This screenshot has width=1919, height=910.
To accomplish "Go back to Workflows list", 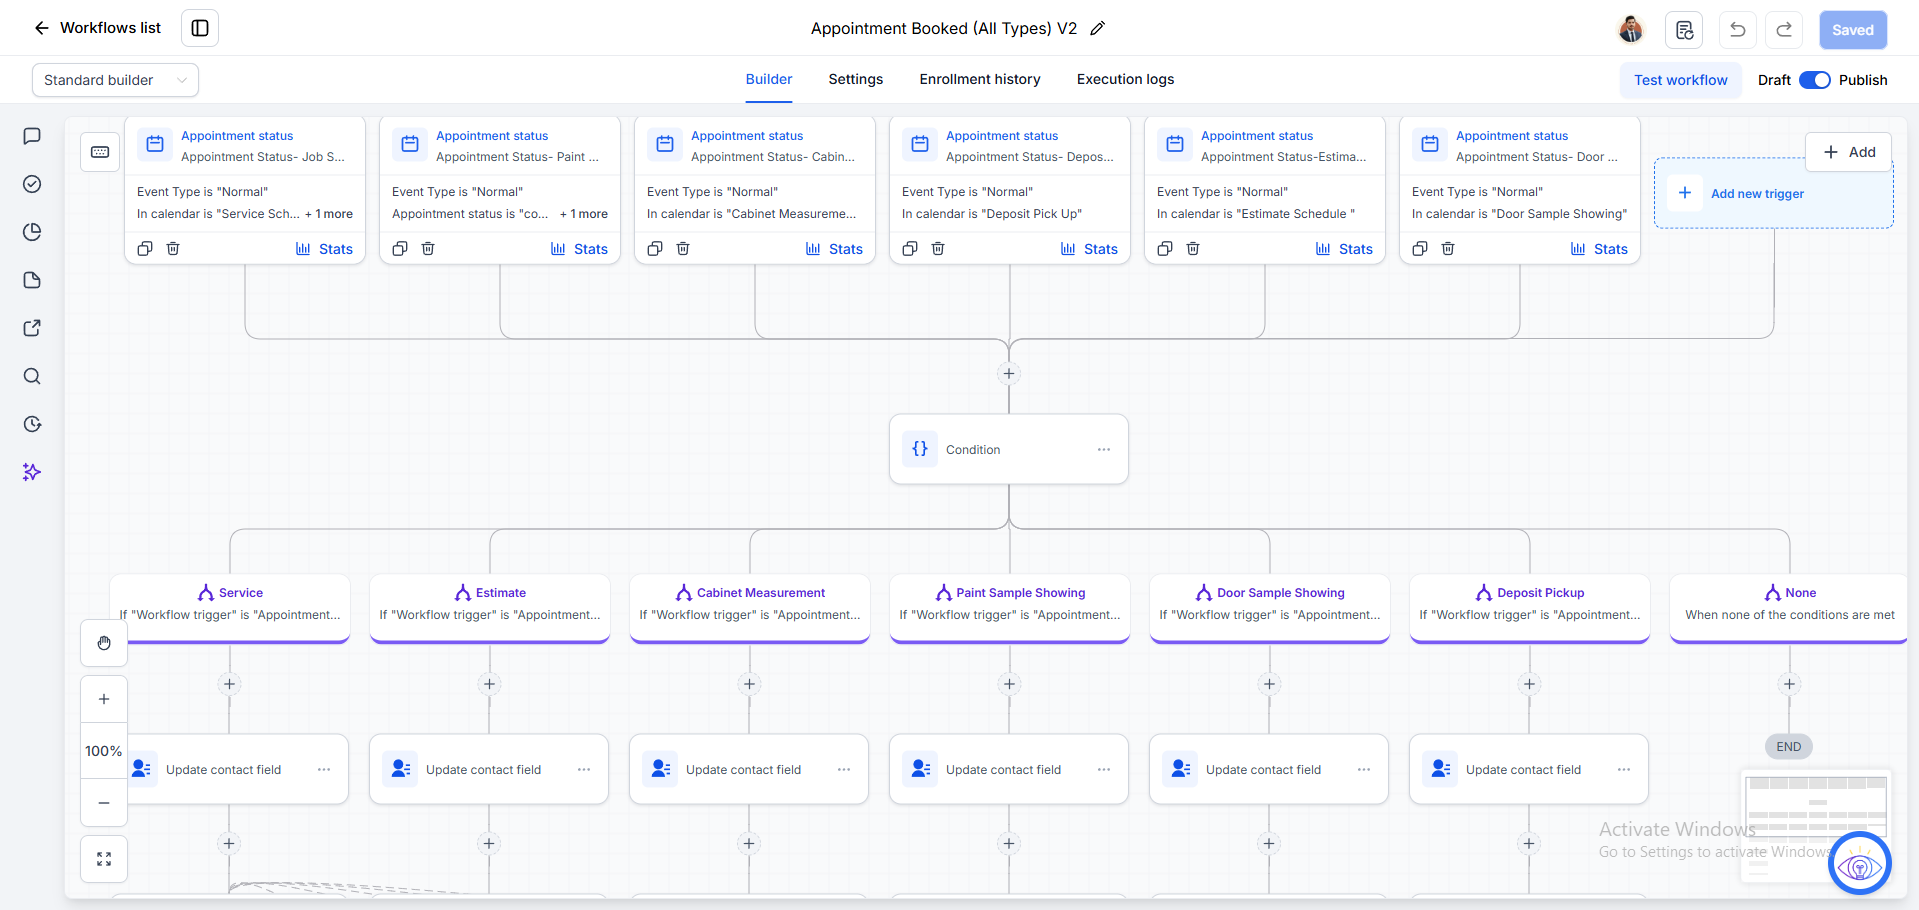I will tap(97, 28).
